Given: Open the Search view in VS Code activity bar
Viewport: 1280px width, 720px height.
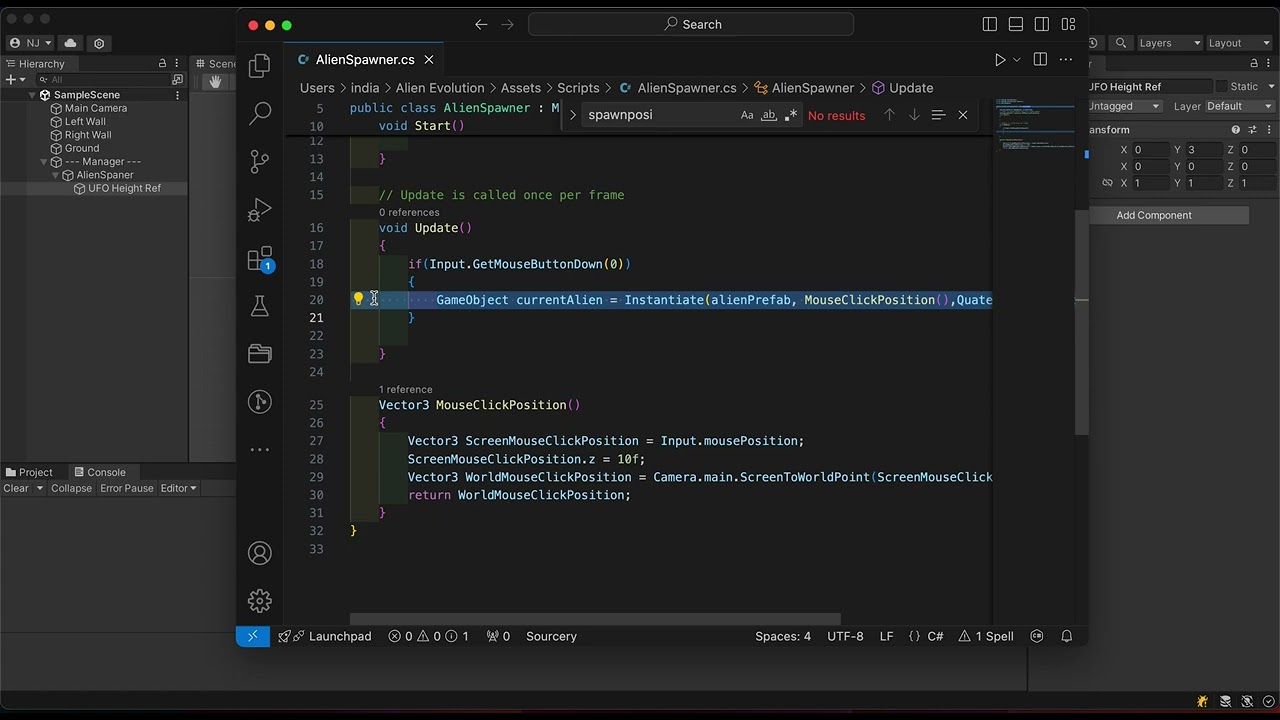Looking at the screenshot, I should (260, 113).
